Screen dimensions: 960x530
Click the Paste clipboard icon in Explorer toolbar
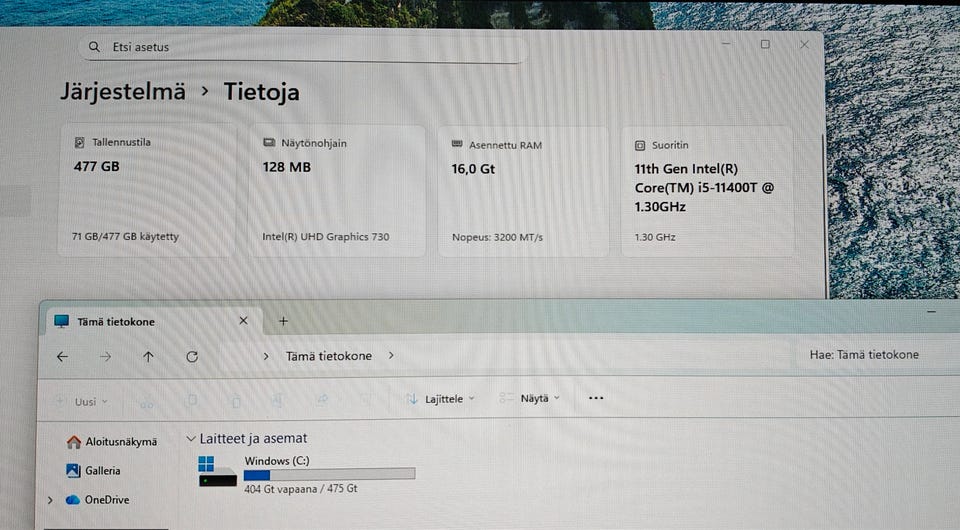(236, 401)
